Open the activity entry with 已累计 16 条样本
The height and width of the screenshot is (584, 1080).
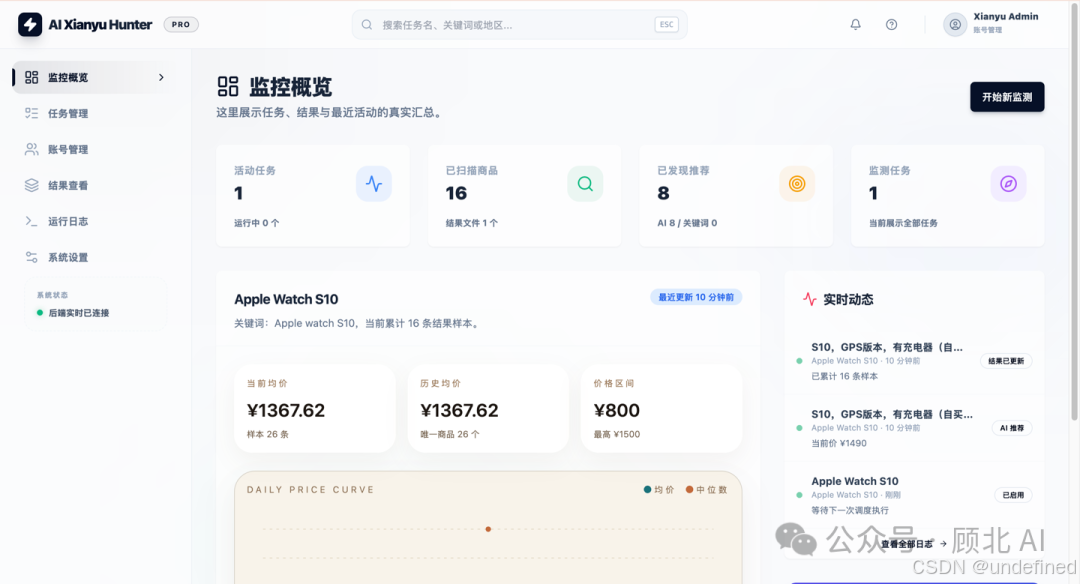pos(913,361)
